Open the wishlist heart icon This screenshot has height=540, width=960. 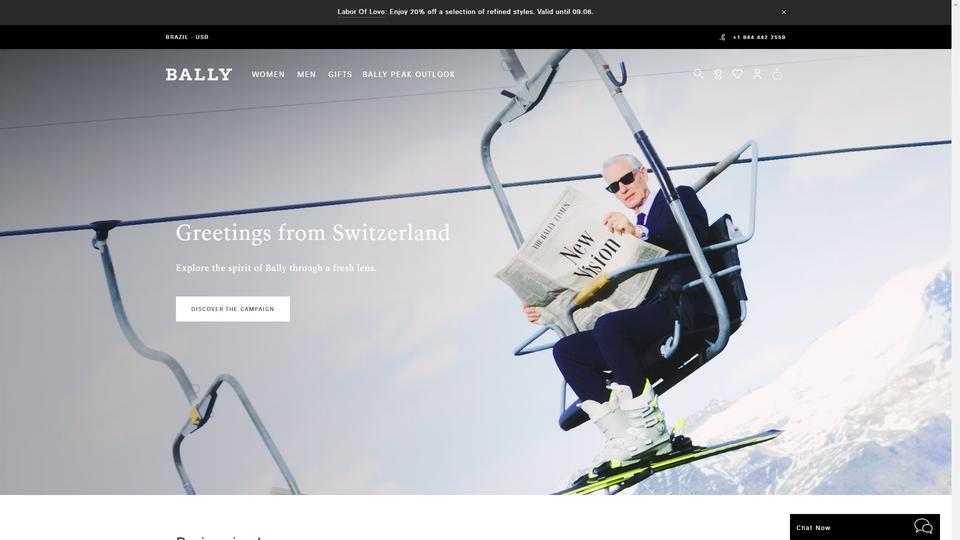pyautogui.click(x=738, y=74)
